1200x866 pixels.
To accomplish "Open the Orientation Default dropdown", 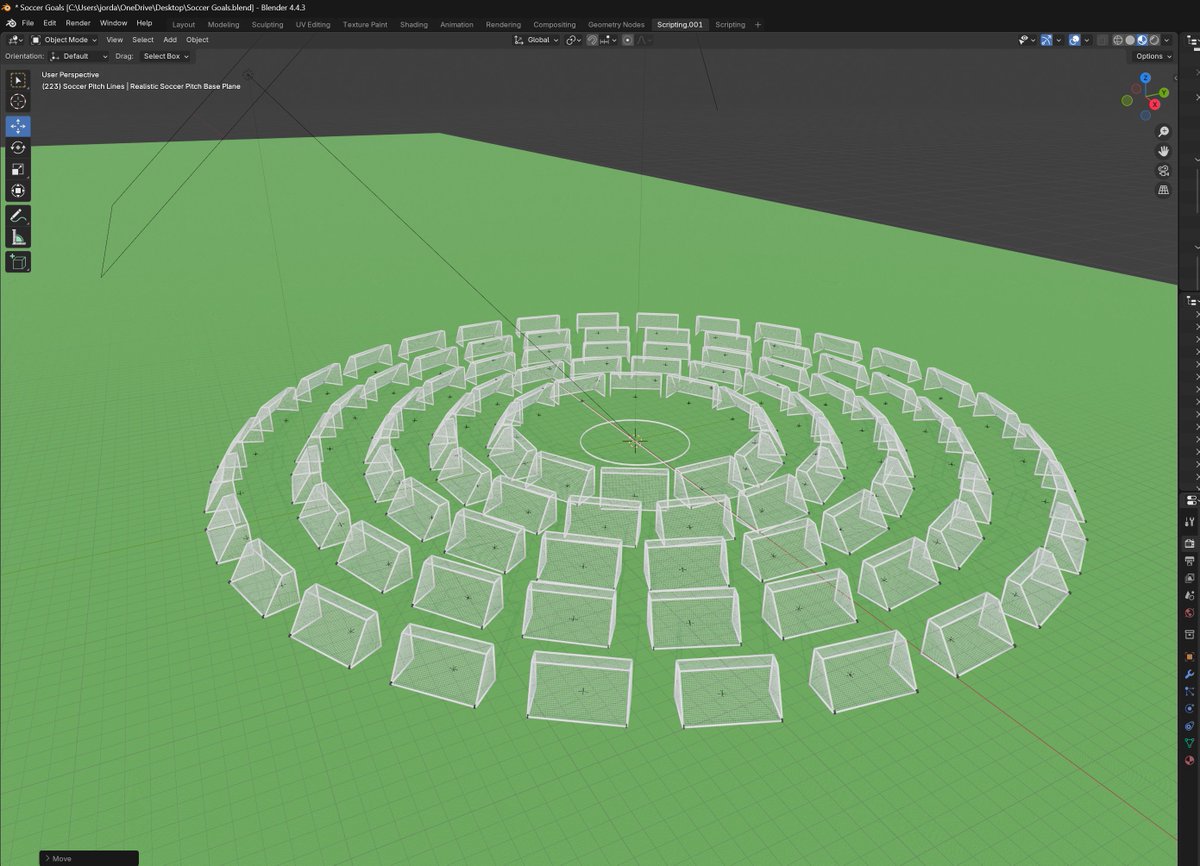I will 77,56.
